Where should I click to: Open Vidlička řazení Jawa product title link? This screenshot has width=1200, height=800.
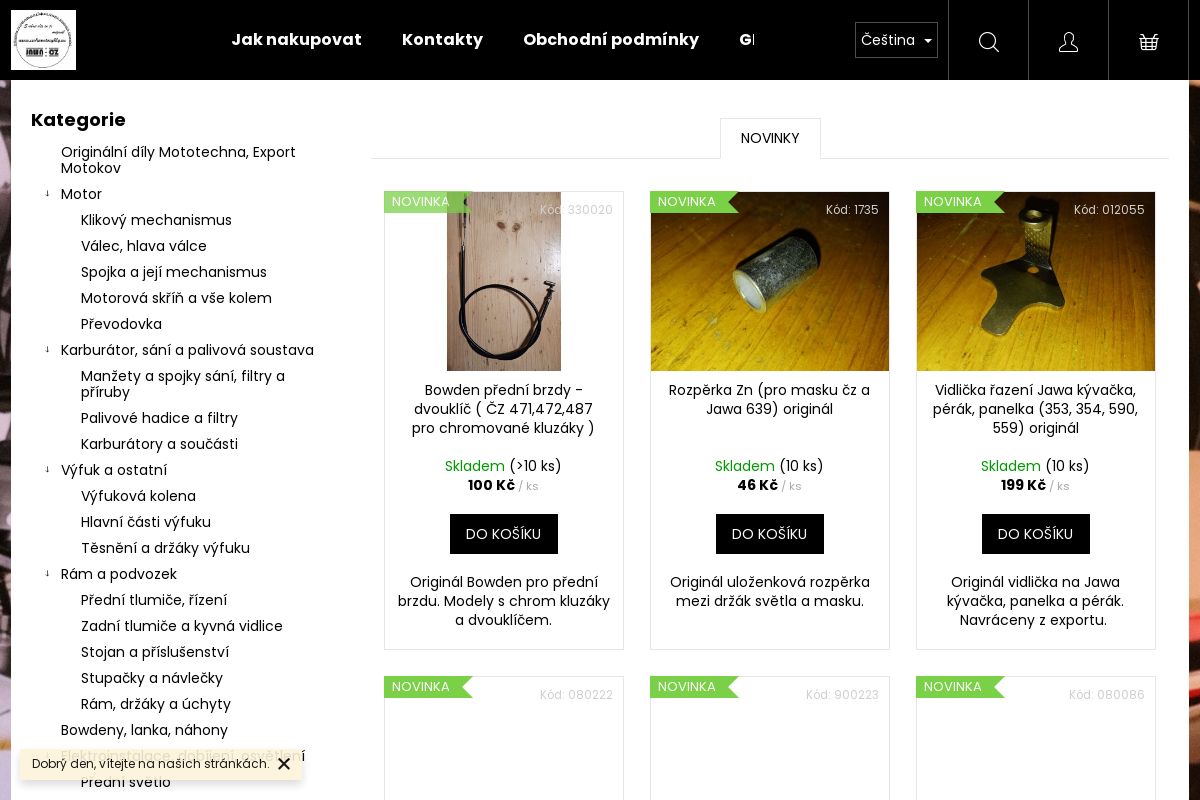1036,409
